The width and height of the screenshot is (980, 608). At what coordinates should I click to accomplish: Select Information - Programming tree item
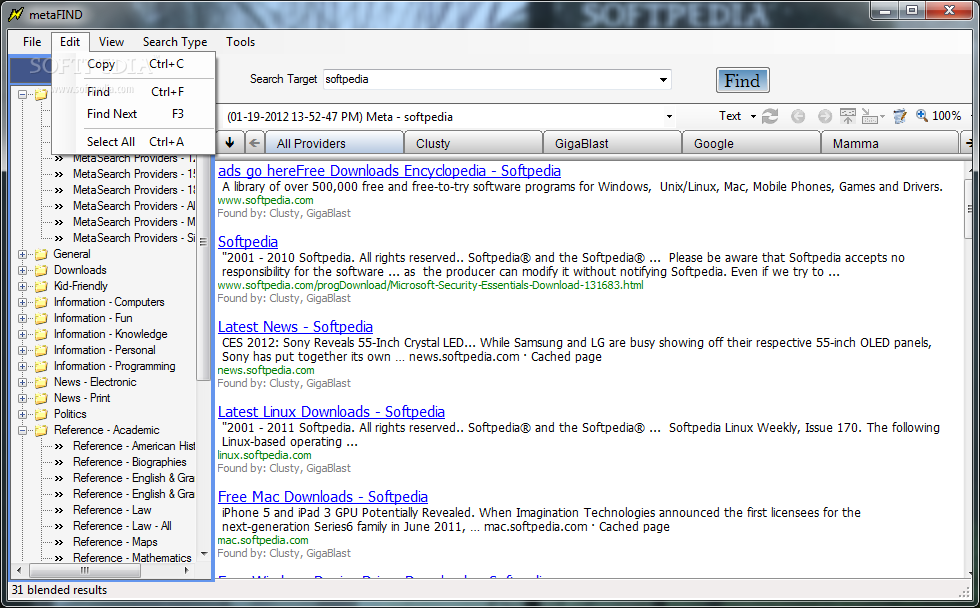coord(114,366)
